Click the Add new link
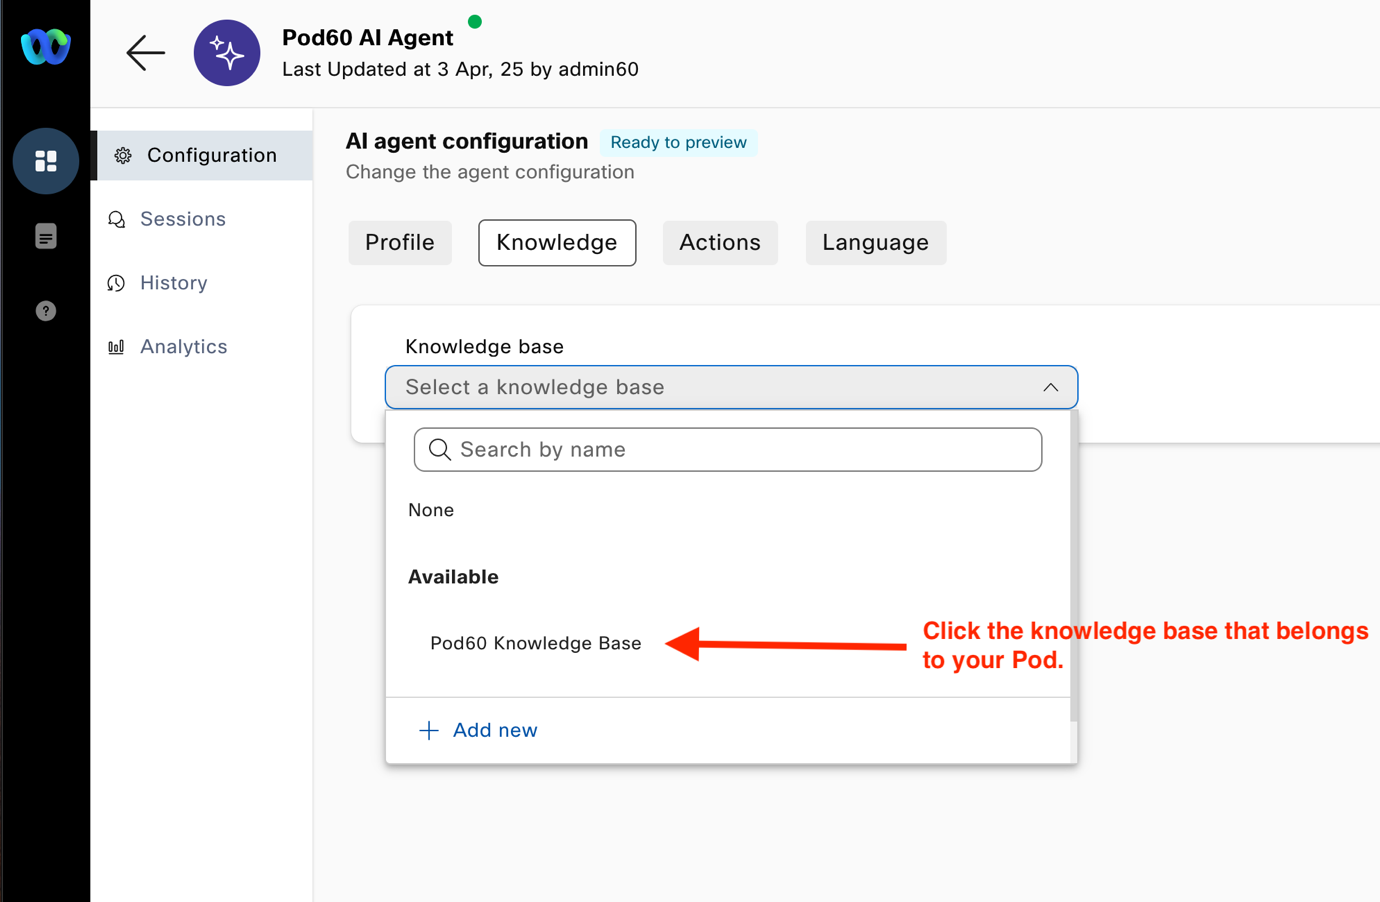The width and height of the screenshot is (1380, 902). 495,731
